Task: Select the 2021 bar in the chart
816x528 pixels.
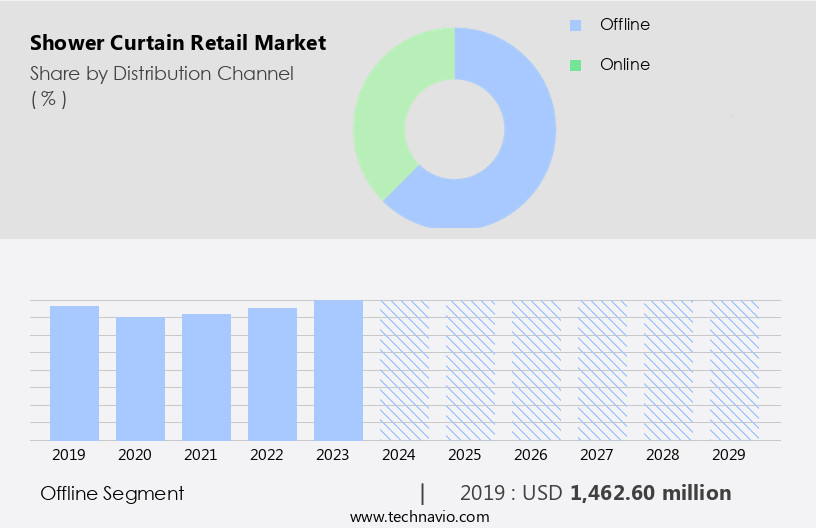Action: (206, 376)
